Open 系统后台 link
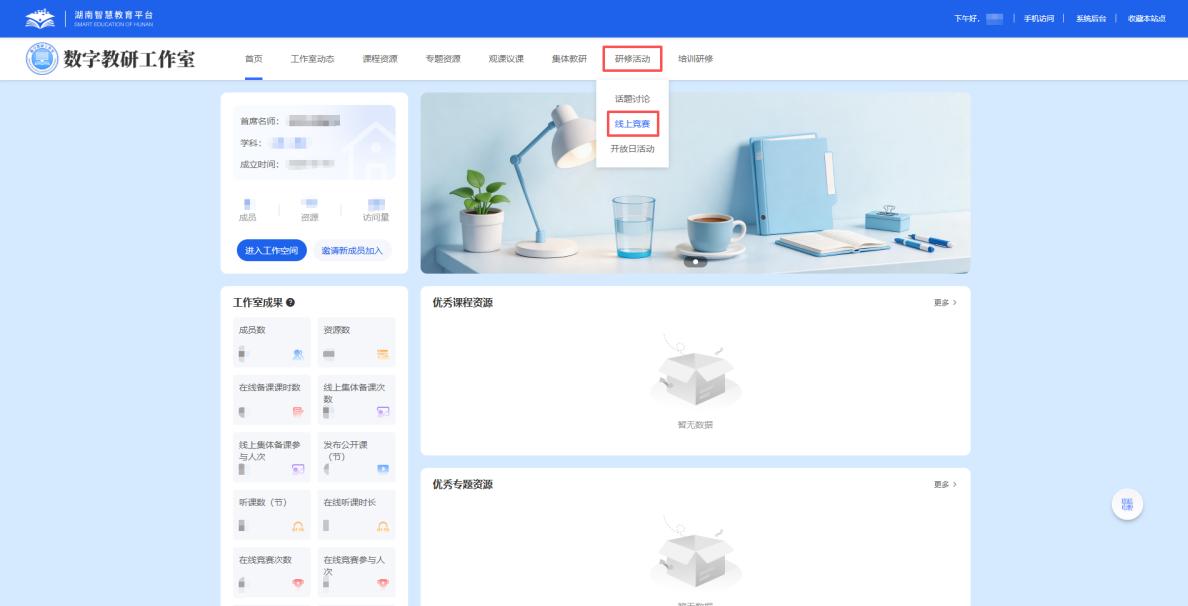The width and height of the screenshot is (1188, 606). point(1091,18)
